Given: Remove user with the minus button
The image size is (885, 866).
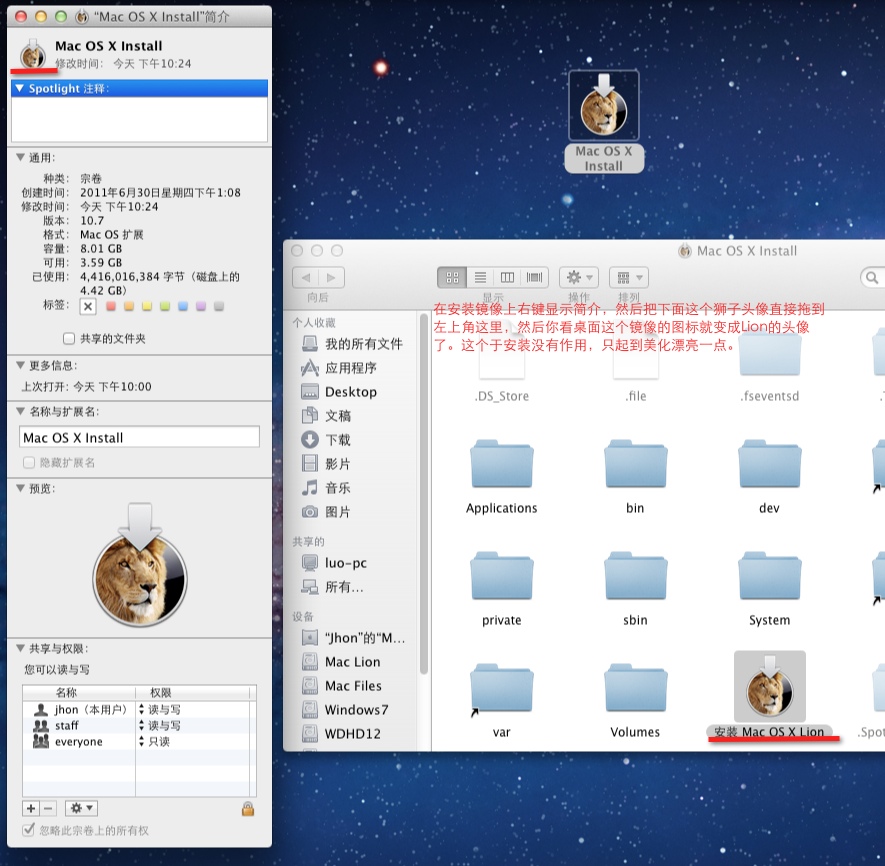Looking at the screenshot, I should 48,808.
